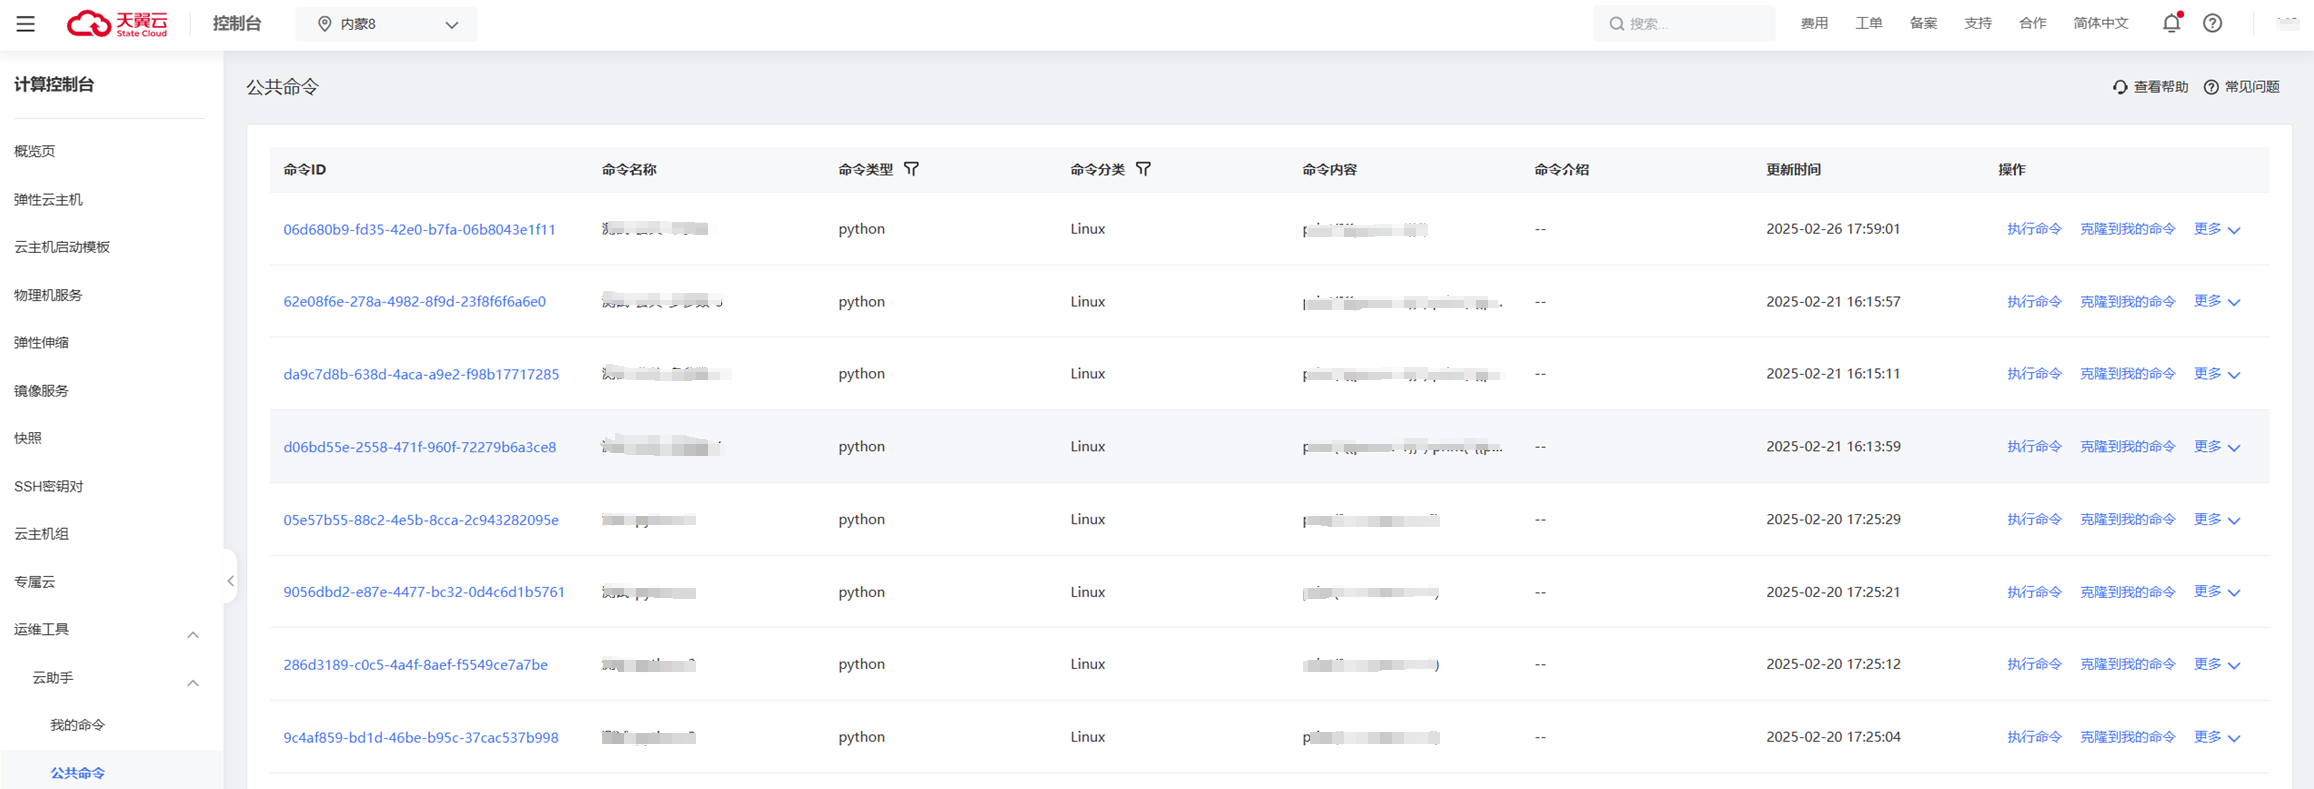Collapse the 云助手 sidebar group
The height and width of the screenshot is (789, 2314).
pos(193,682)
